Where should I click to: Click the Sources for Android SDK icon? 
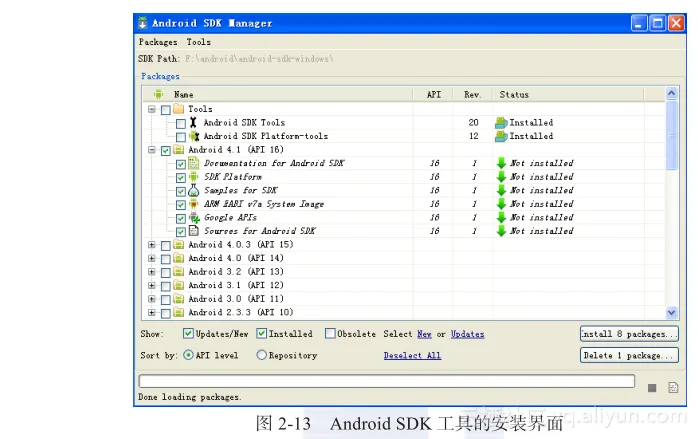tap(194, 231)
